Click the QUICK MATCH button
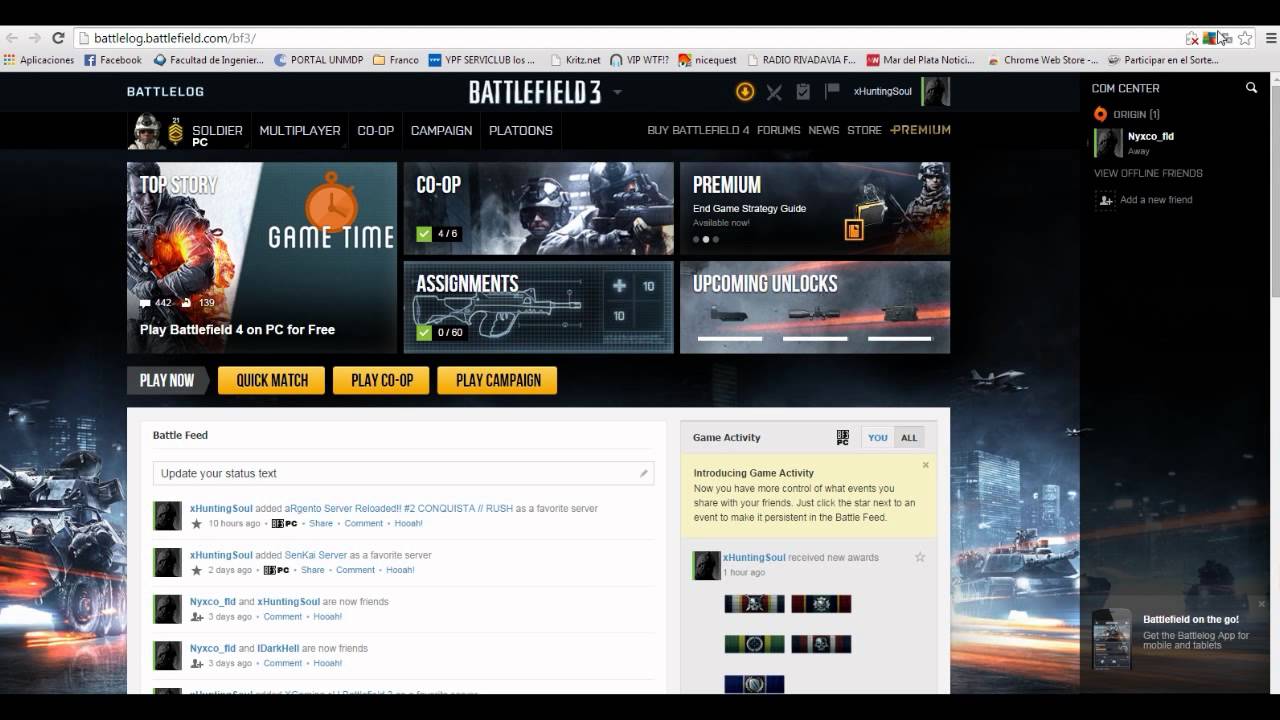The width and height of the screenshot is (1280, 720). pos(272,380)
